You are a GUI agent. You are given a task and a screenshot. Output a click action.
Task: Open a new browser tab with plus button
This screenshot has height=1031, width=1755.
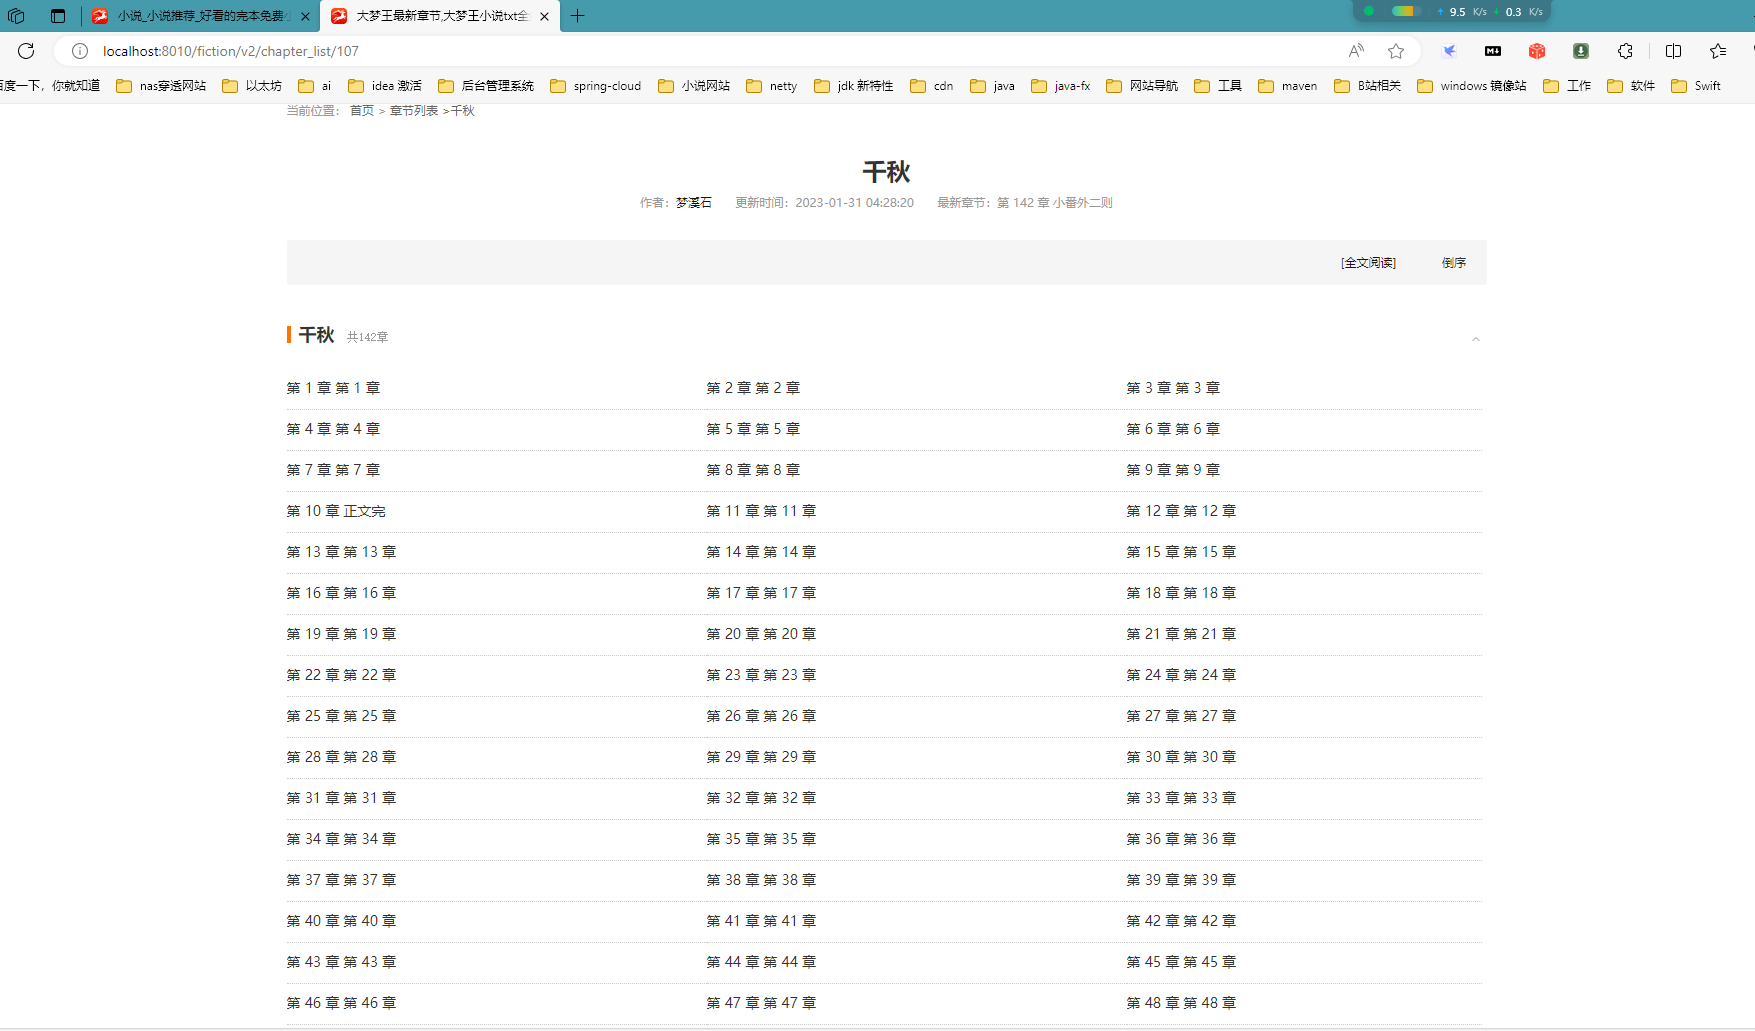578,16
